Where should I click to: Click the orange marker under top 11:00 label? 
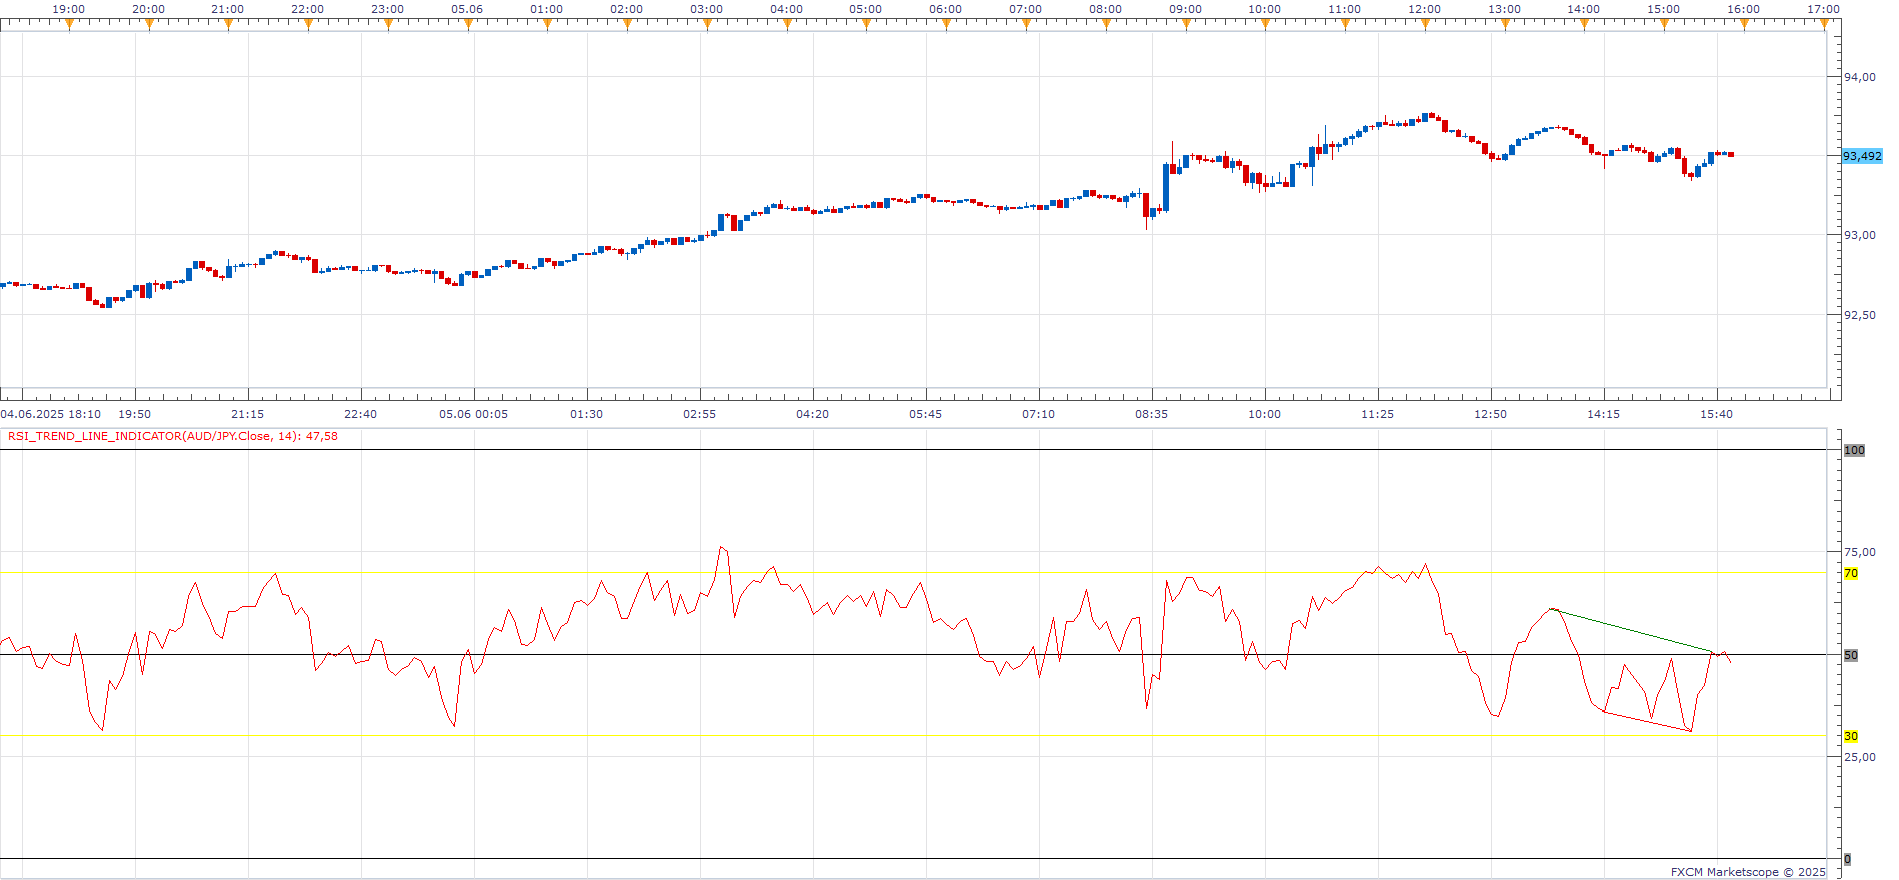1345,25
